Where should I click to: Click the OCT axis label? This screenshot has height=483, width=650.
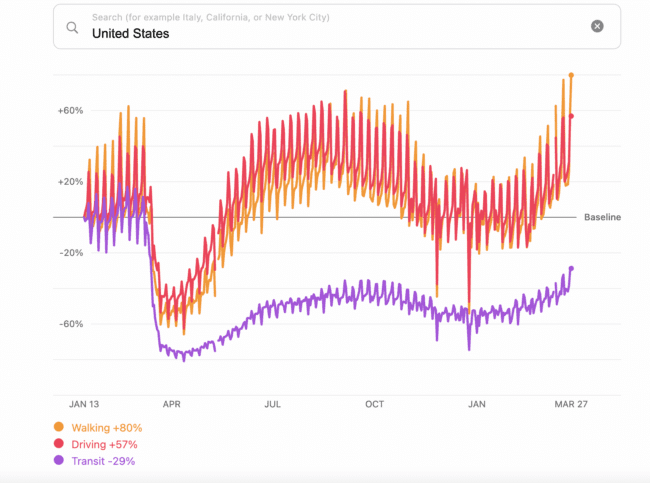(x=374, y=405)
